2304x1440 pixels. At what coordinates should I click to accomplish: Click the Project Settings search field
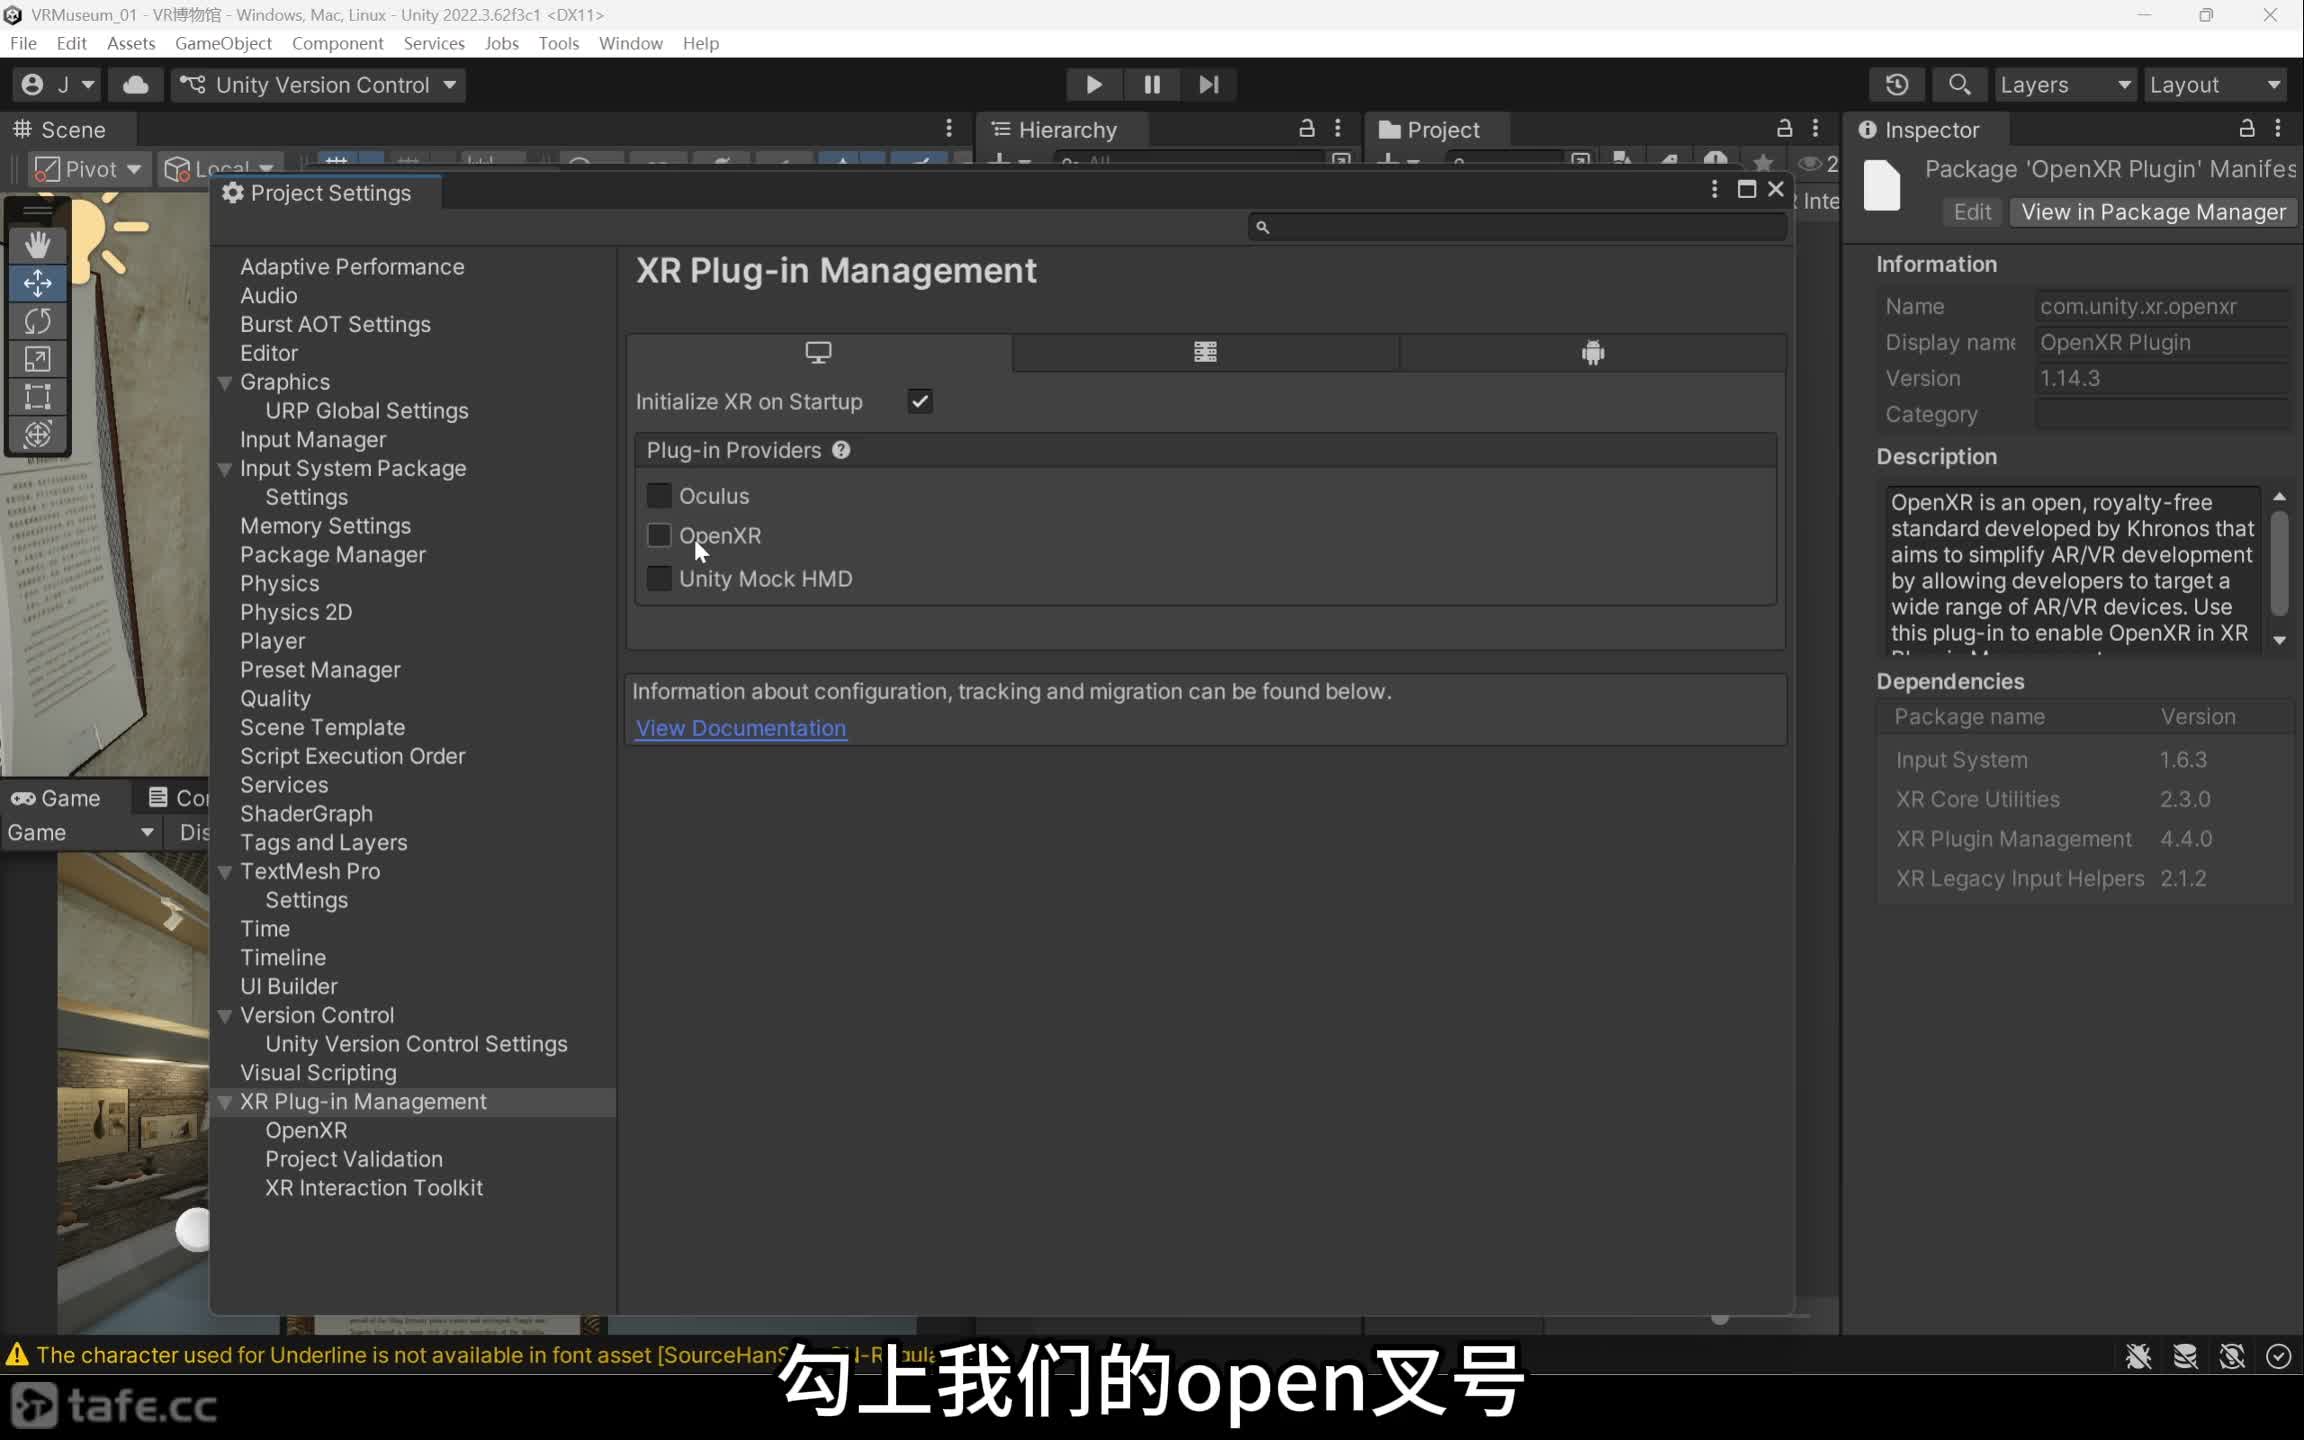pyautogui.click(x=1517, y=228)
